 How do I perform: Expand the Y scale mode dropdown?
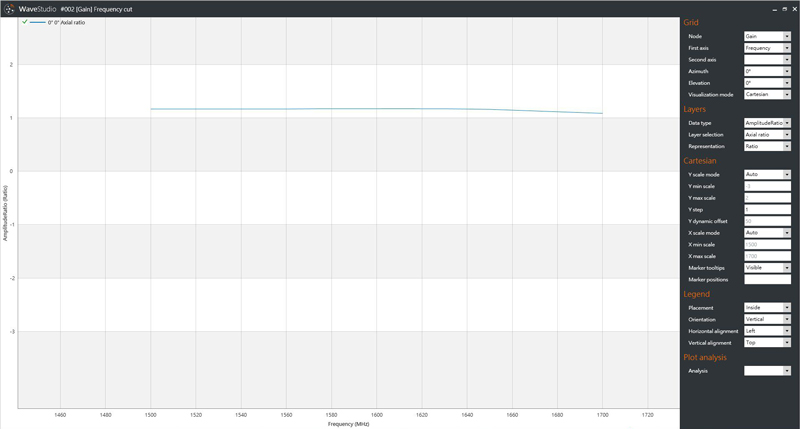(767, 174)
